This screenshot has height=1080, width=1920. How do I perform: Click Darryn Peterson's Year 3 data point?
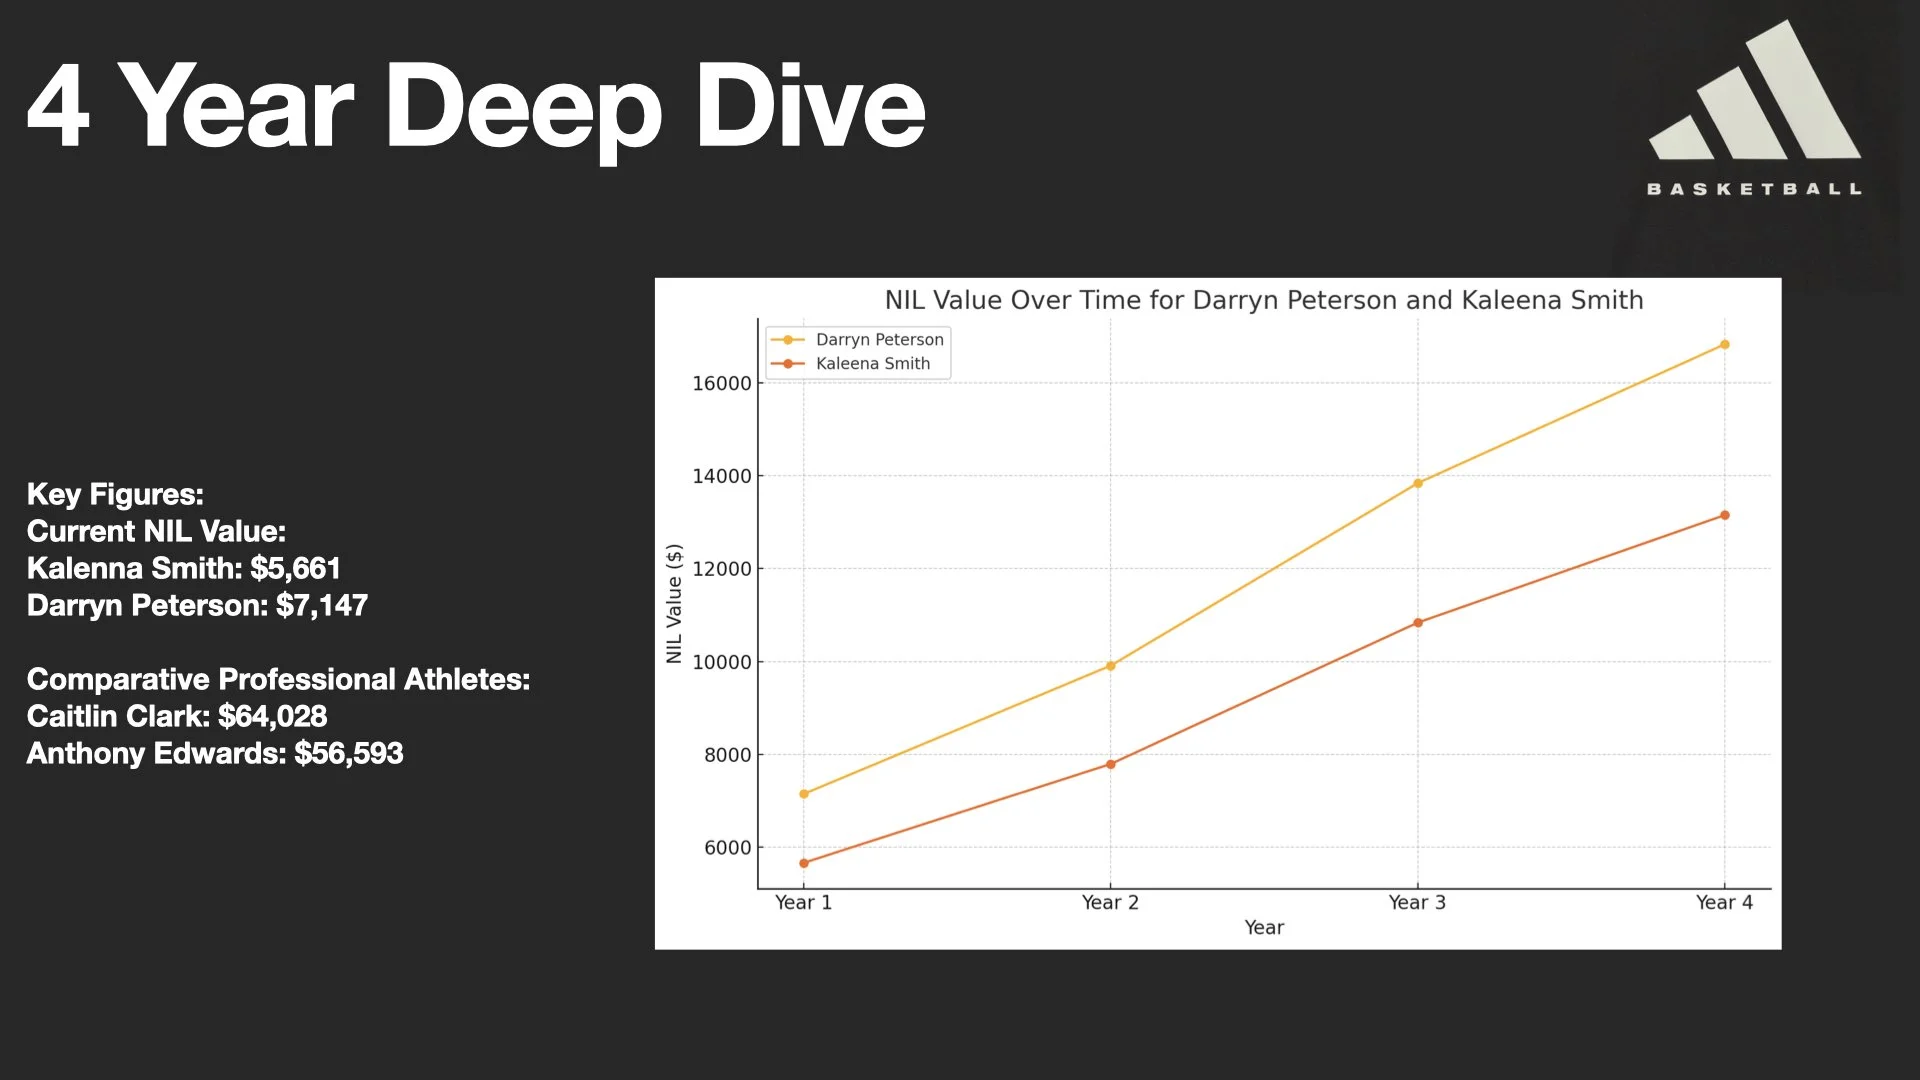[1417, 484]
